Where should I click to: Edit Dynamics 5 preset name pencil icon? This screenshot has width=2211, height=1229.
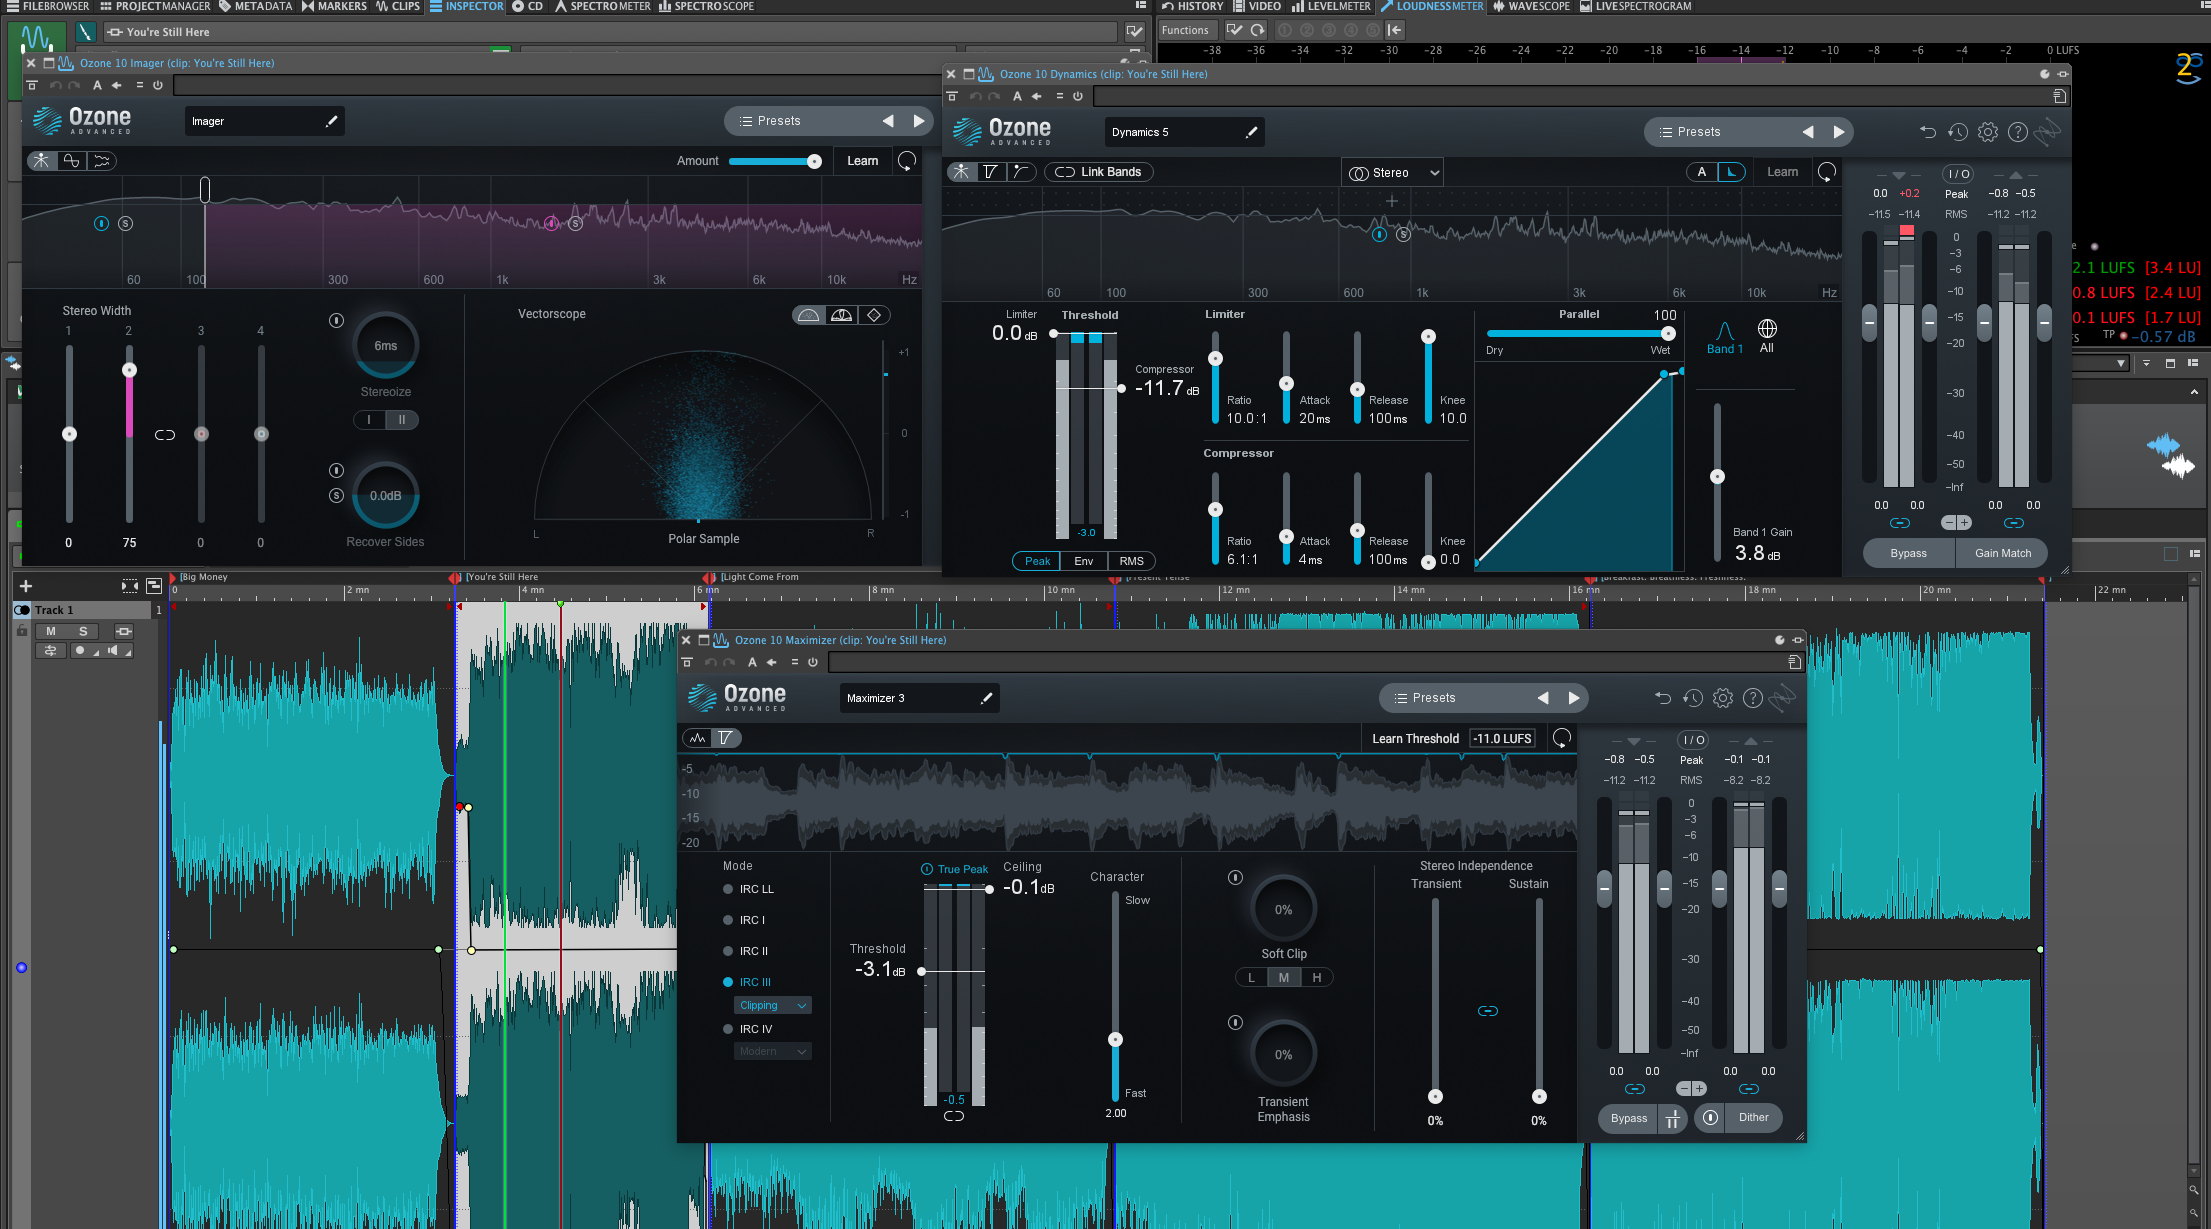click(1251, 132)
